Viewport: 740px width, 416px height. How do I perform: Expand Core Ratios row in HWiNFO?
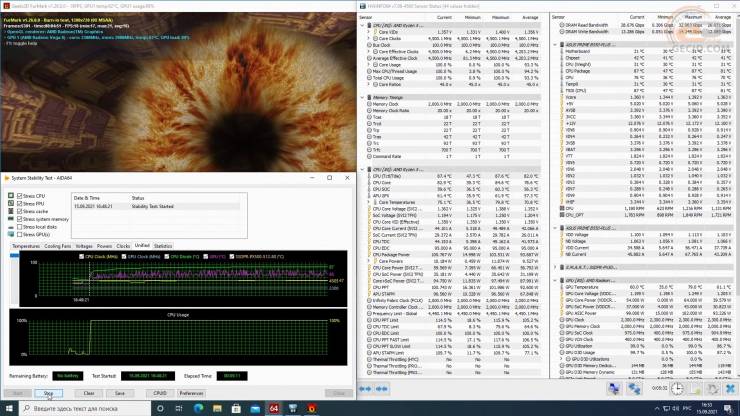[x=369, y=85]
